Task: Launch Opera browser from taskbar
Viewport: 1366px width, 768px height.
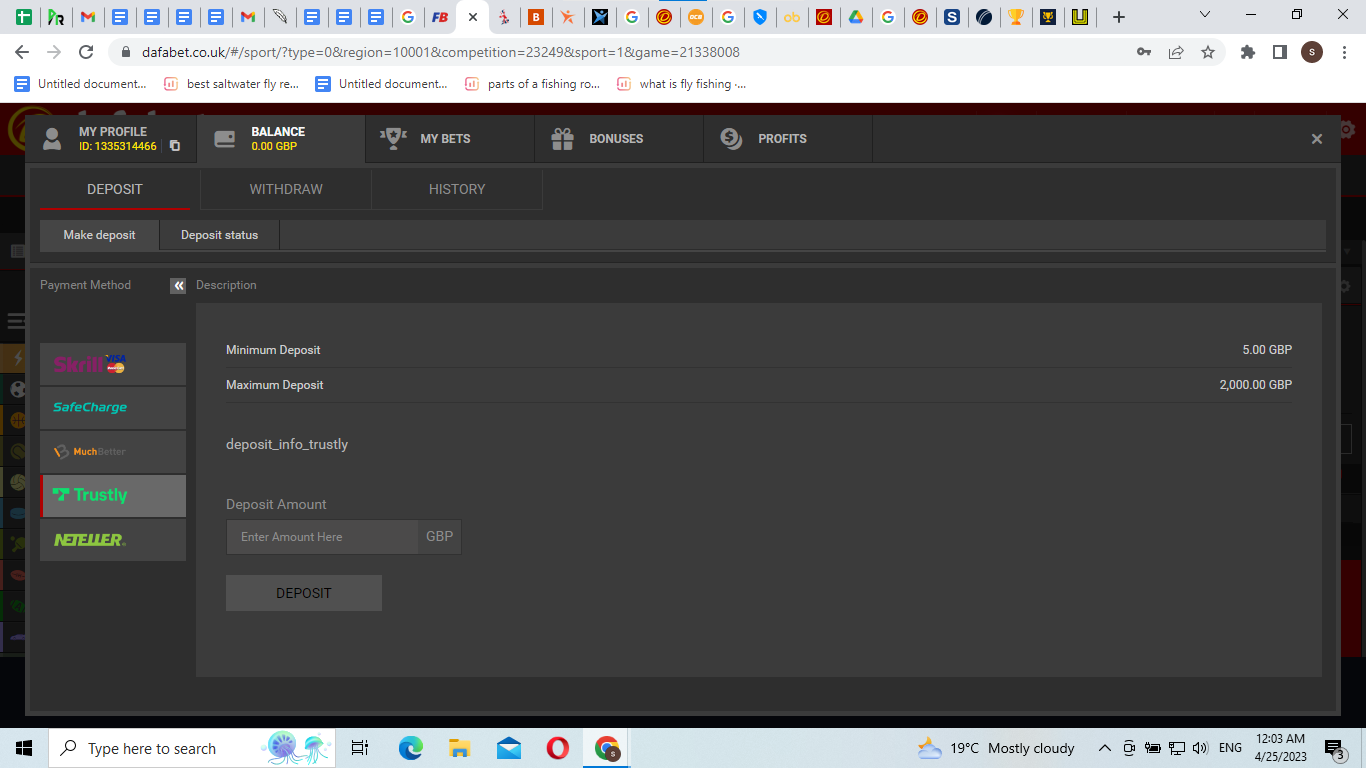Action: (557, 748)
